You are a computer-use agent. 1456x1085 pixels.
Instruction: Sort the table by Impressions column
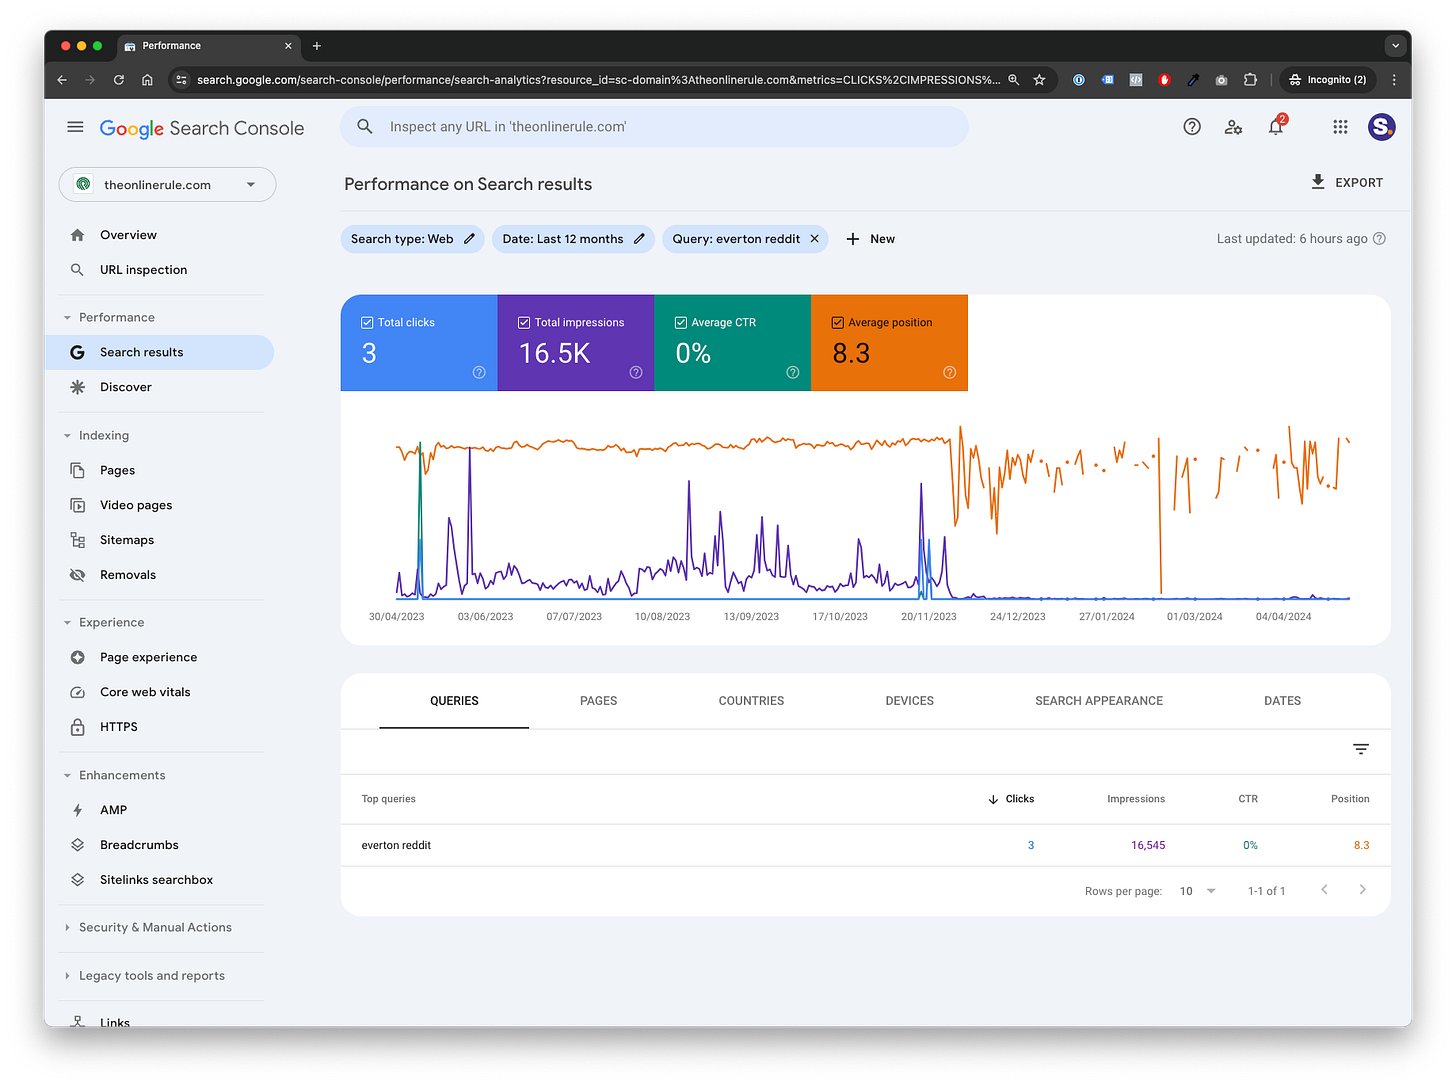point(1136,799)
